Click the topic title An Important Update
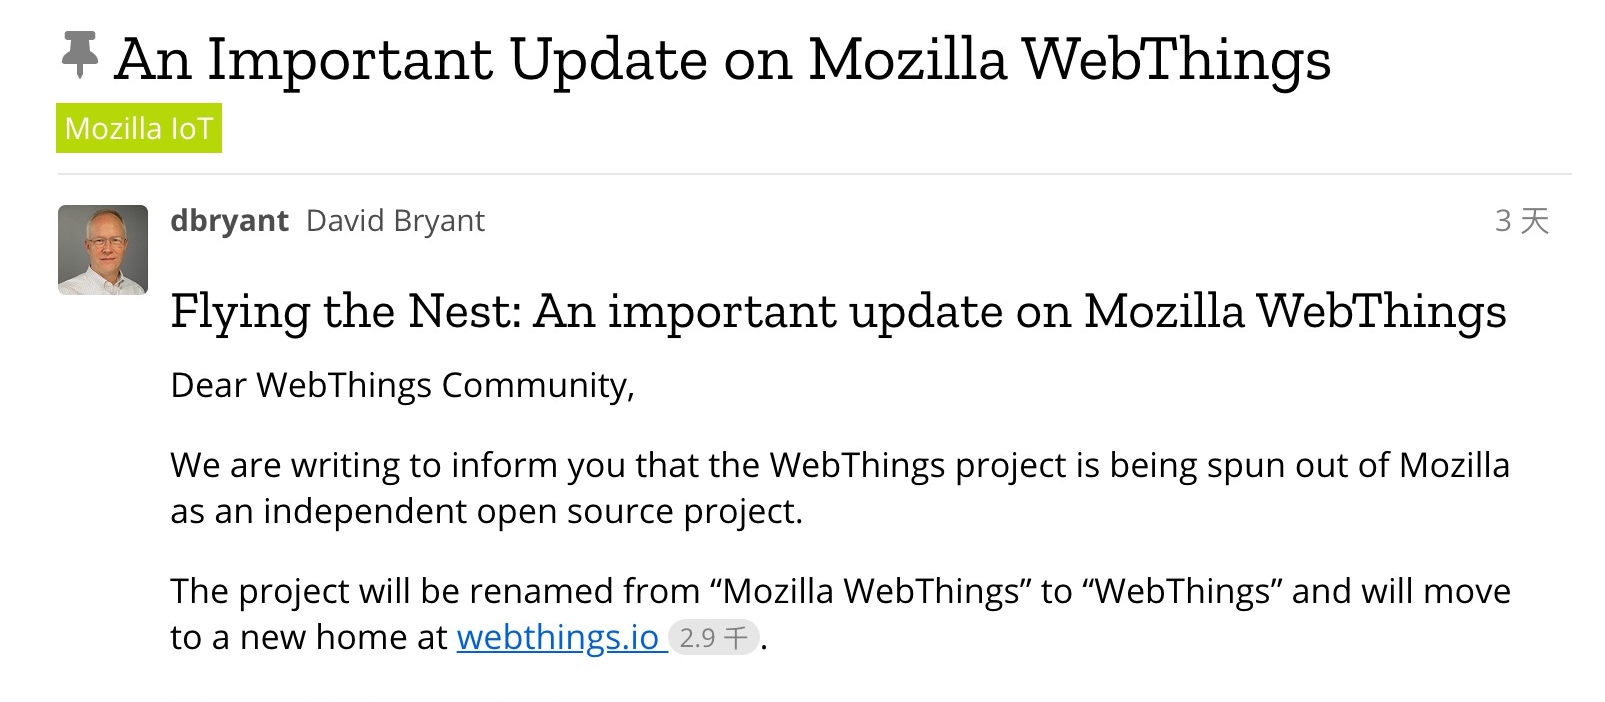The width and height of the screenshot is (1605, 702). (720, 58)
